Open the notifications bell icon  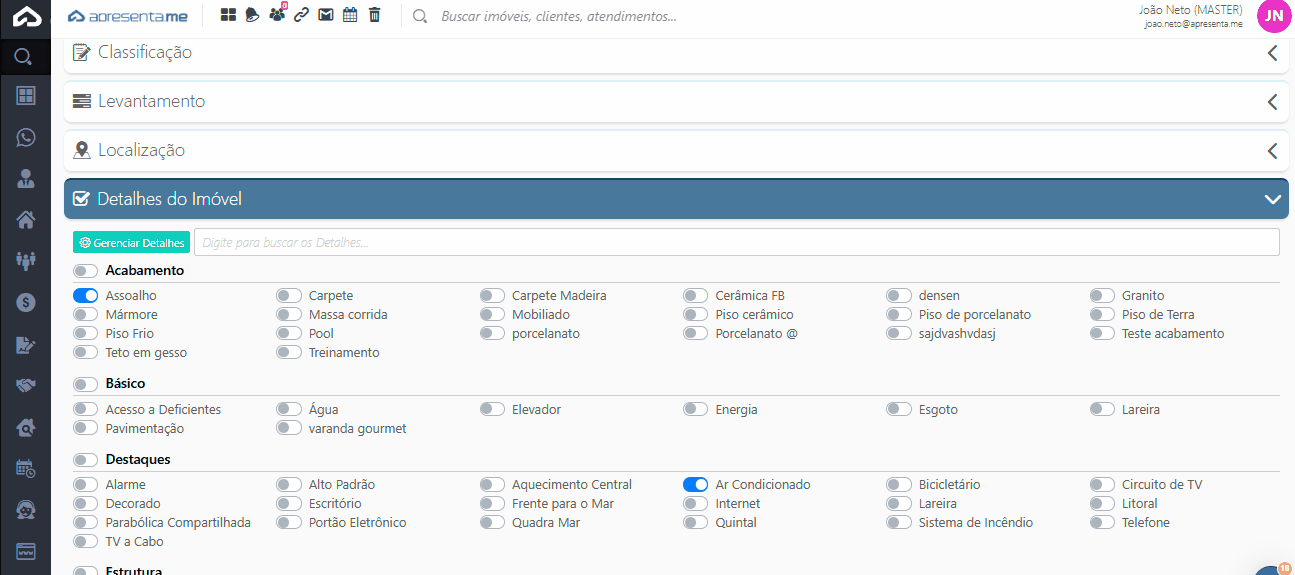(x=252, y=15)
